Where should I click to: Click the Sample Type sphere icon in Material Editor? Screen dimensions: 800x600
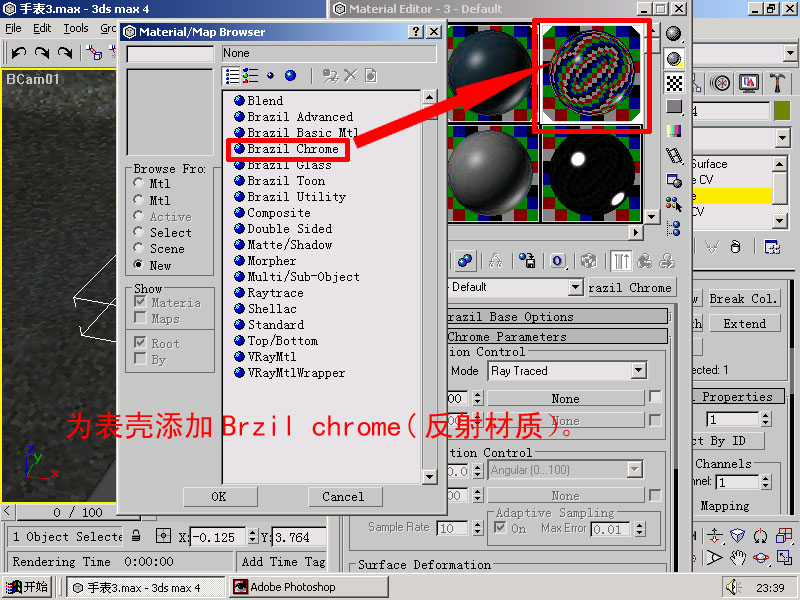[x=674, y=34]
